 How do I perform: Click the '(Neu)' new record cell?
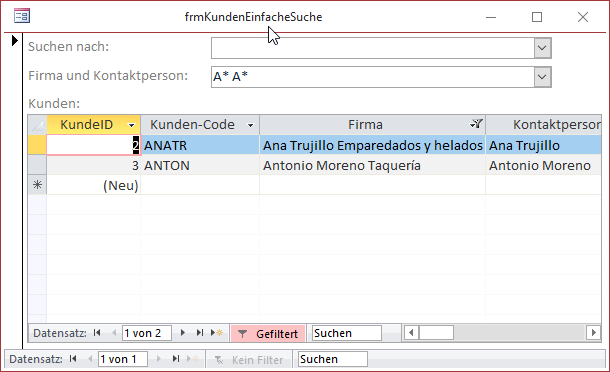pos(93,185)
